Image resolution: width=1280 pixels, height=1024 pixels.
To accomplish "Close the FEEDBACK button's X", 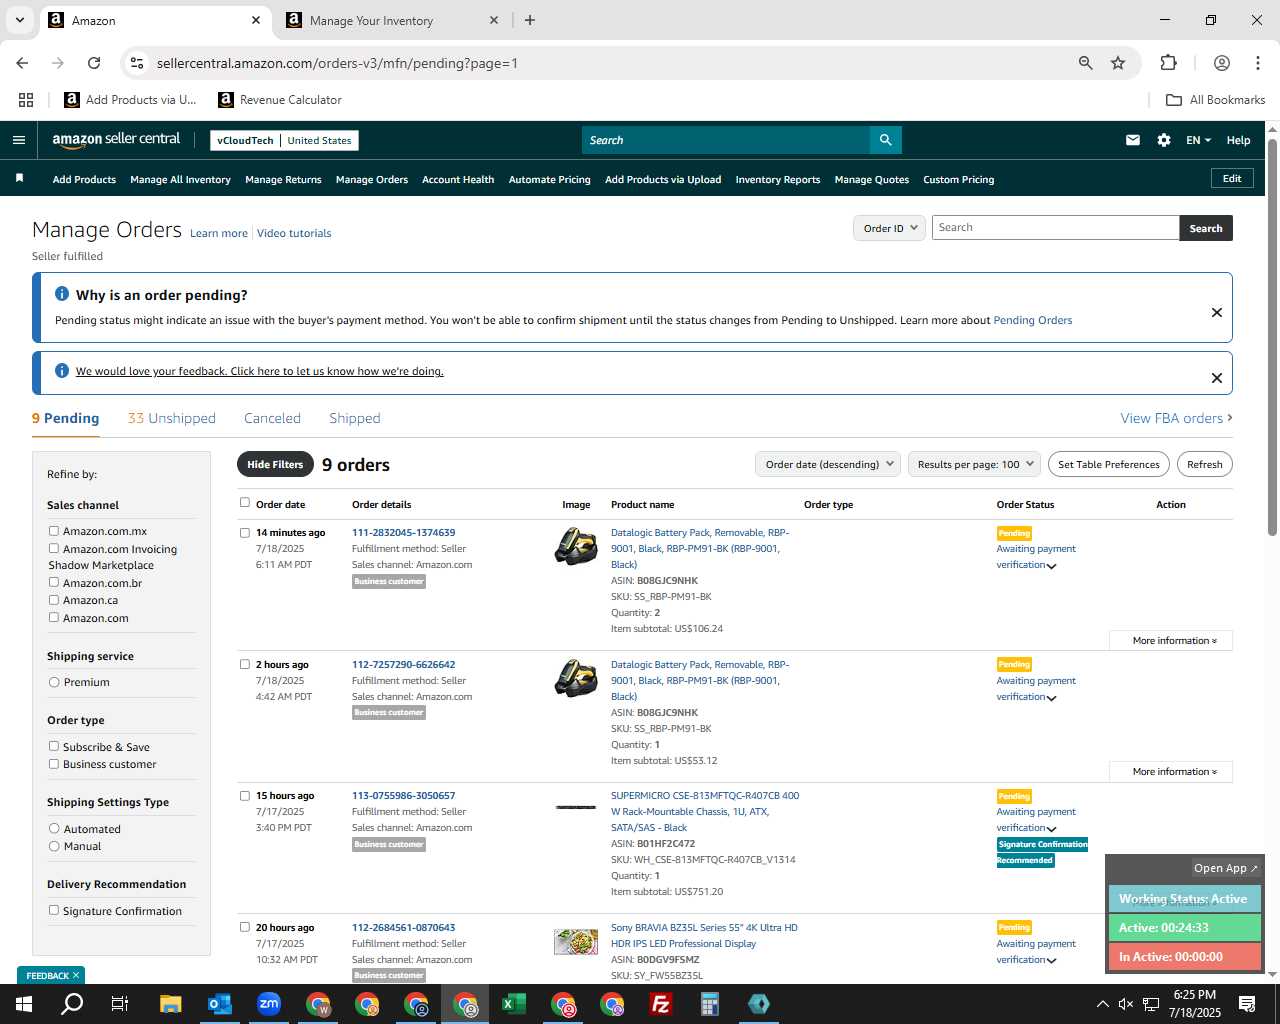I will [x=76, y=975].
